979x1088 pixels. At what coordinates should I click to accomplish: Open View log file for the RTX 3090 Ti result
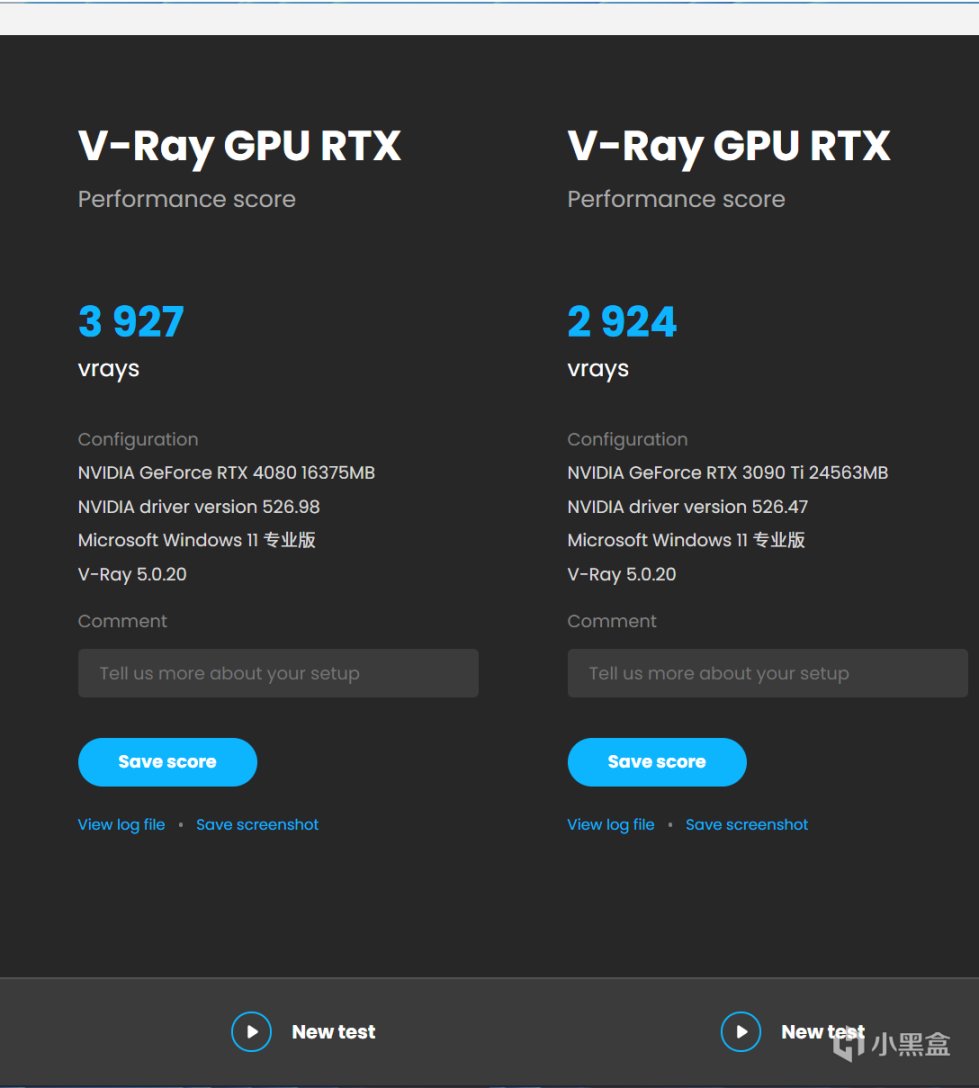(610, 825)
